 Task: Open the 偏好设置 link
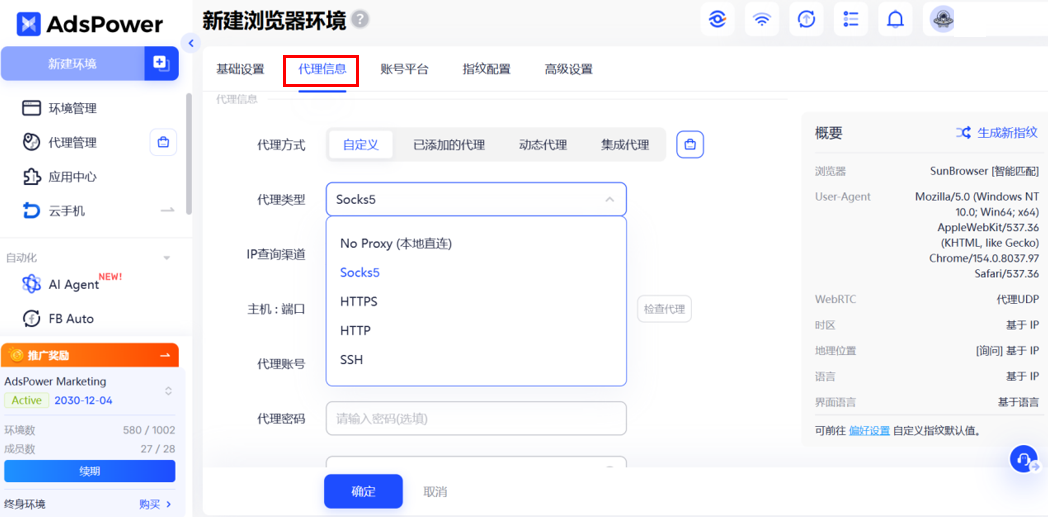point(869,431)
